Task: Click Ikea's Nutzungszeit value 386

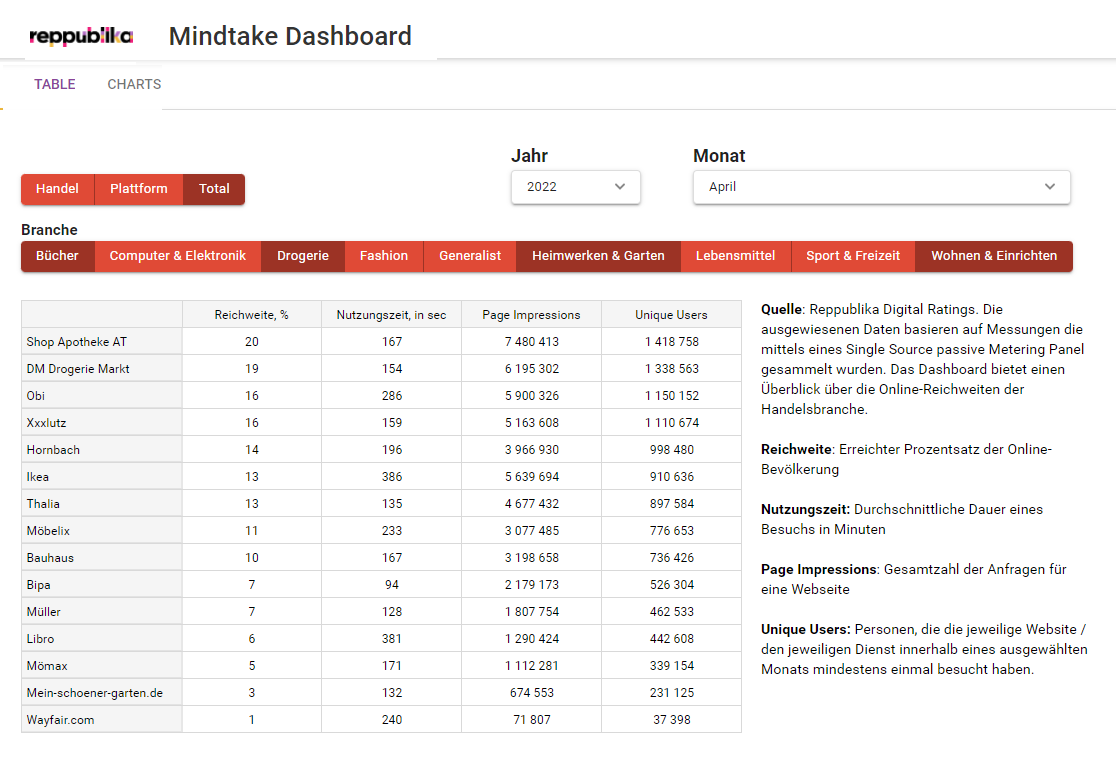Action: pyautogui.click(x=392, y=477)
